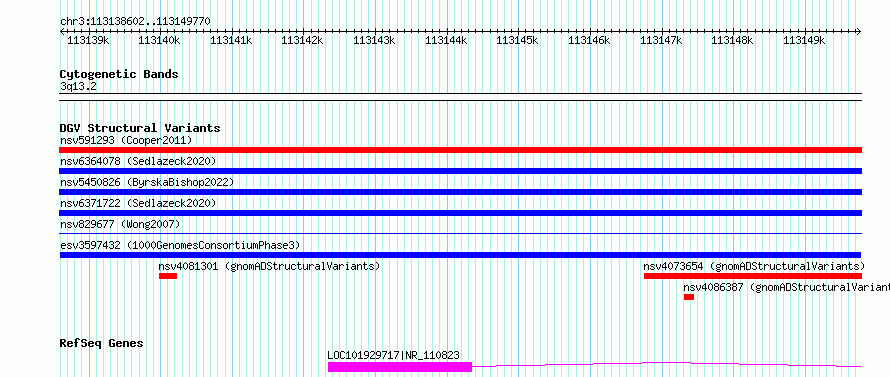This screenshot has height=377, width=890.
Task: Click the 113142k ruler tick label
Action: click(303, 40)
